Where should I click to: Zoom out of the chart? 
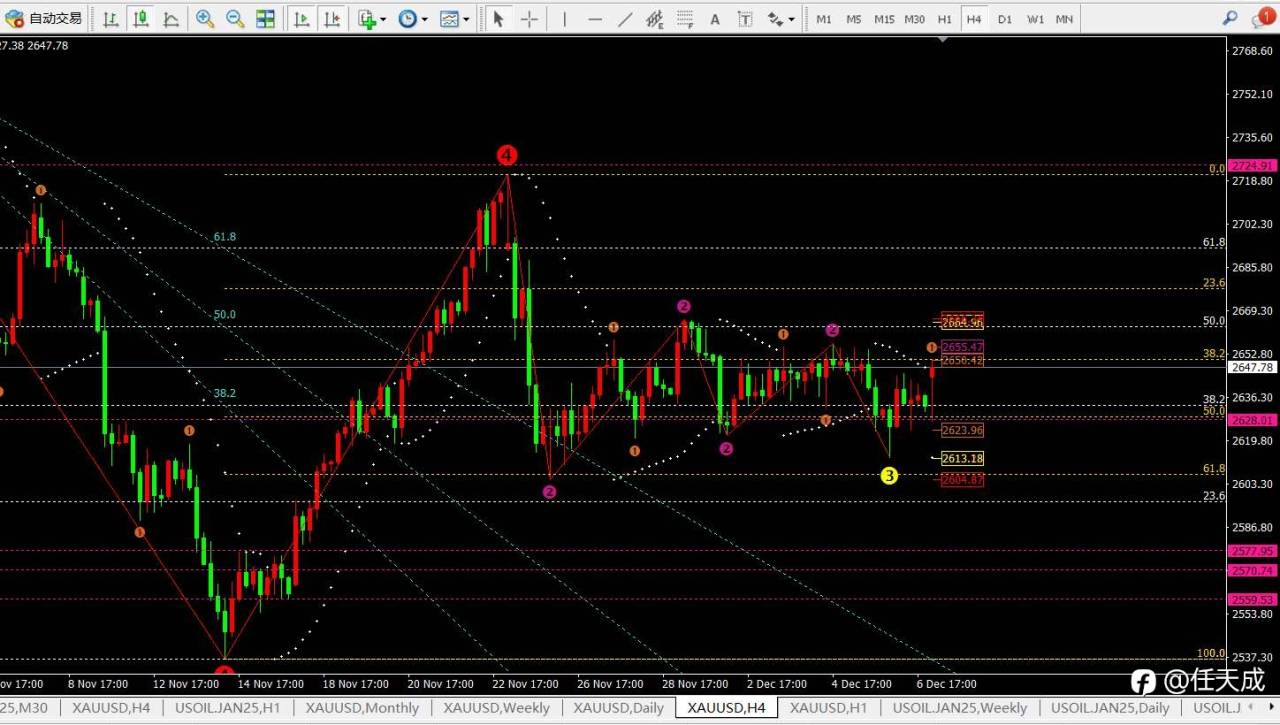(235, 18)
